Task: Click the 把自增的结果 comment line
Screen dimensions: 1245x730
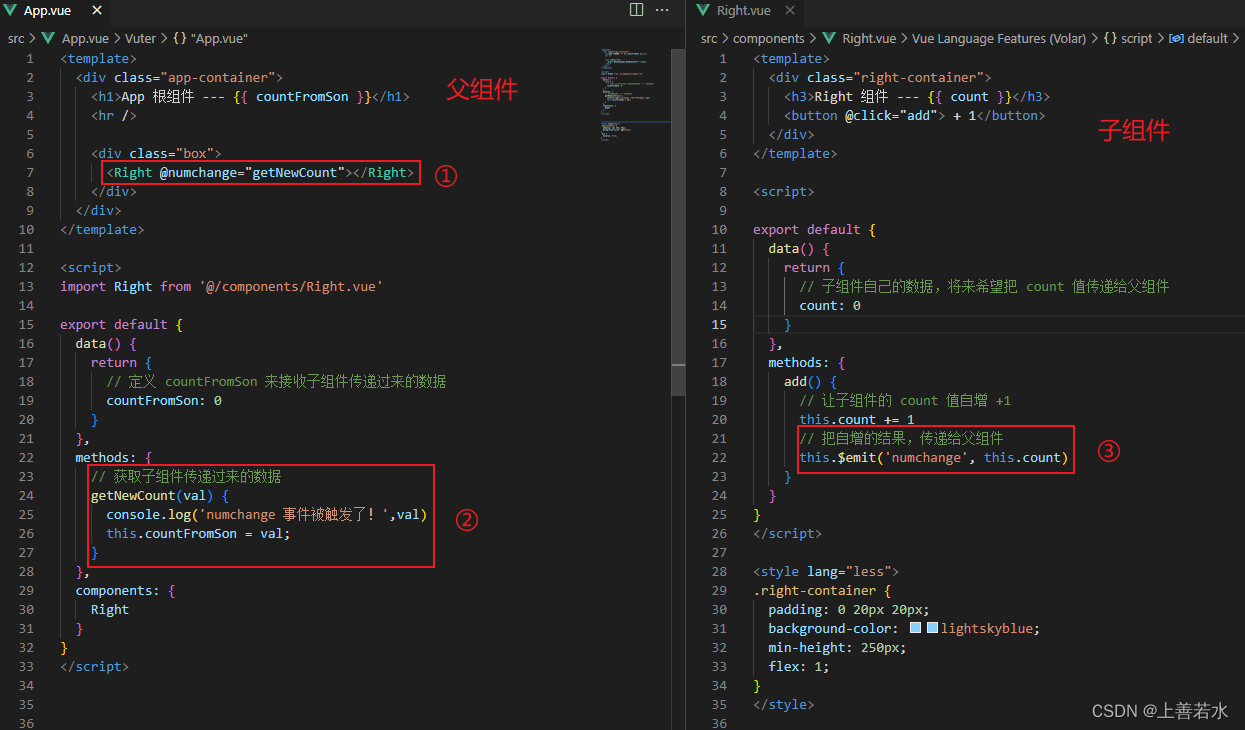Action: 901,439
